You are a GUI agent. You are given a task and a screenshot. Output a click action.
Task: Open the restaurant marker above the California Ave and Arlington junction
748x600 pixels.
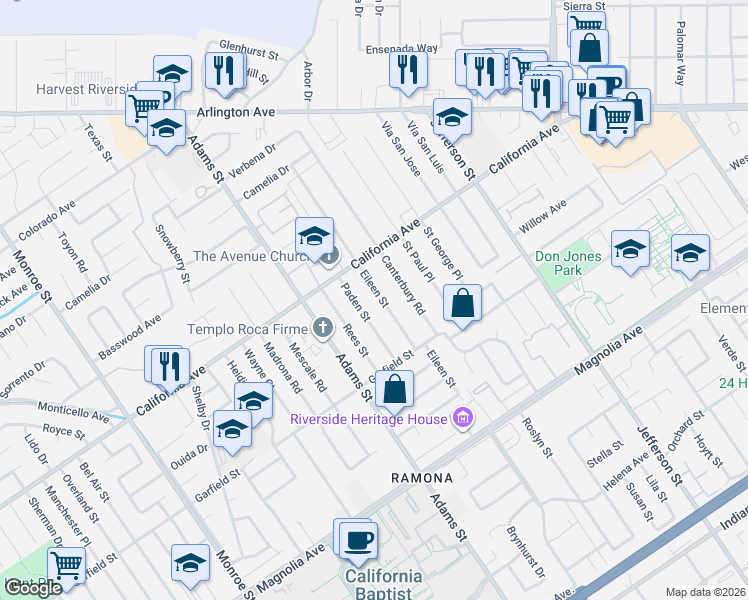click(x=541, y=93)
